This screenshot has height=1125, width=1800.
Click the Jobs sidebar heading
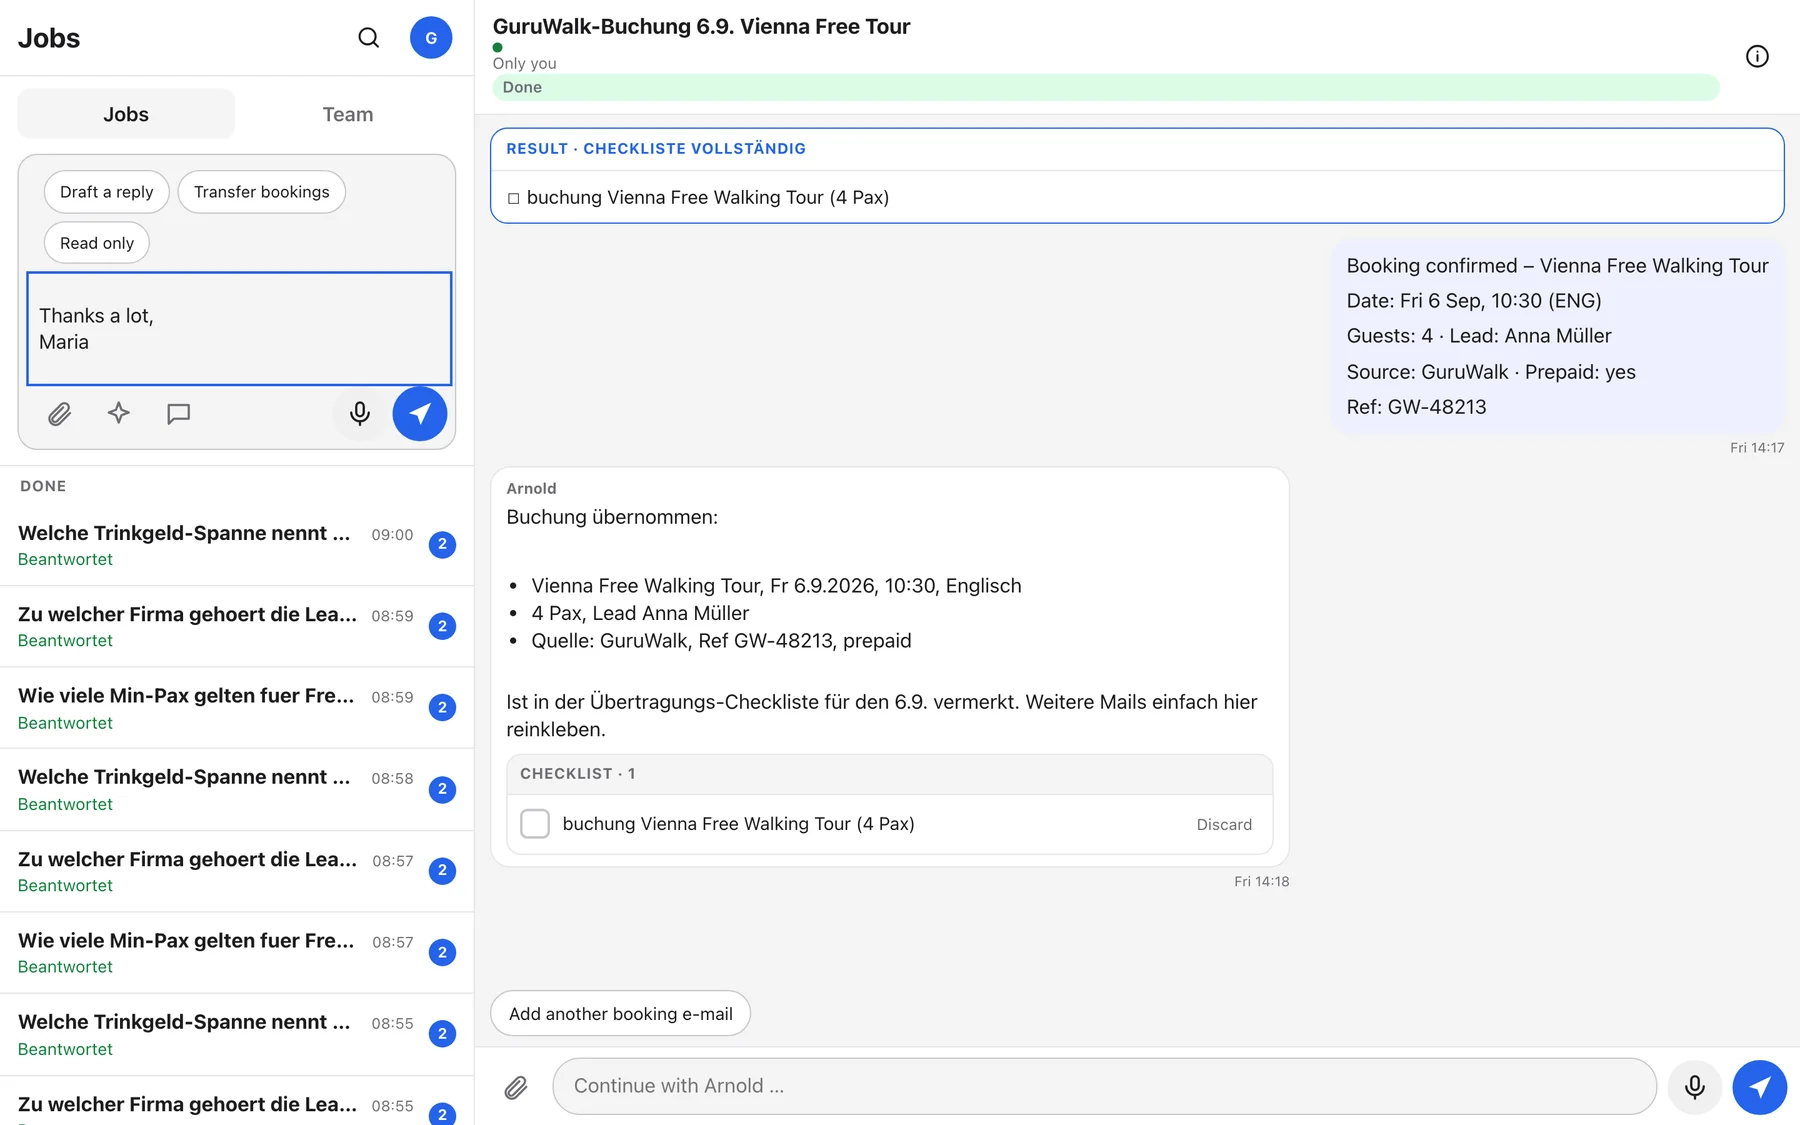tap(49, 38)
